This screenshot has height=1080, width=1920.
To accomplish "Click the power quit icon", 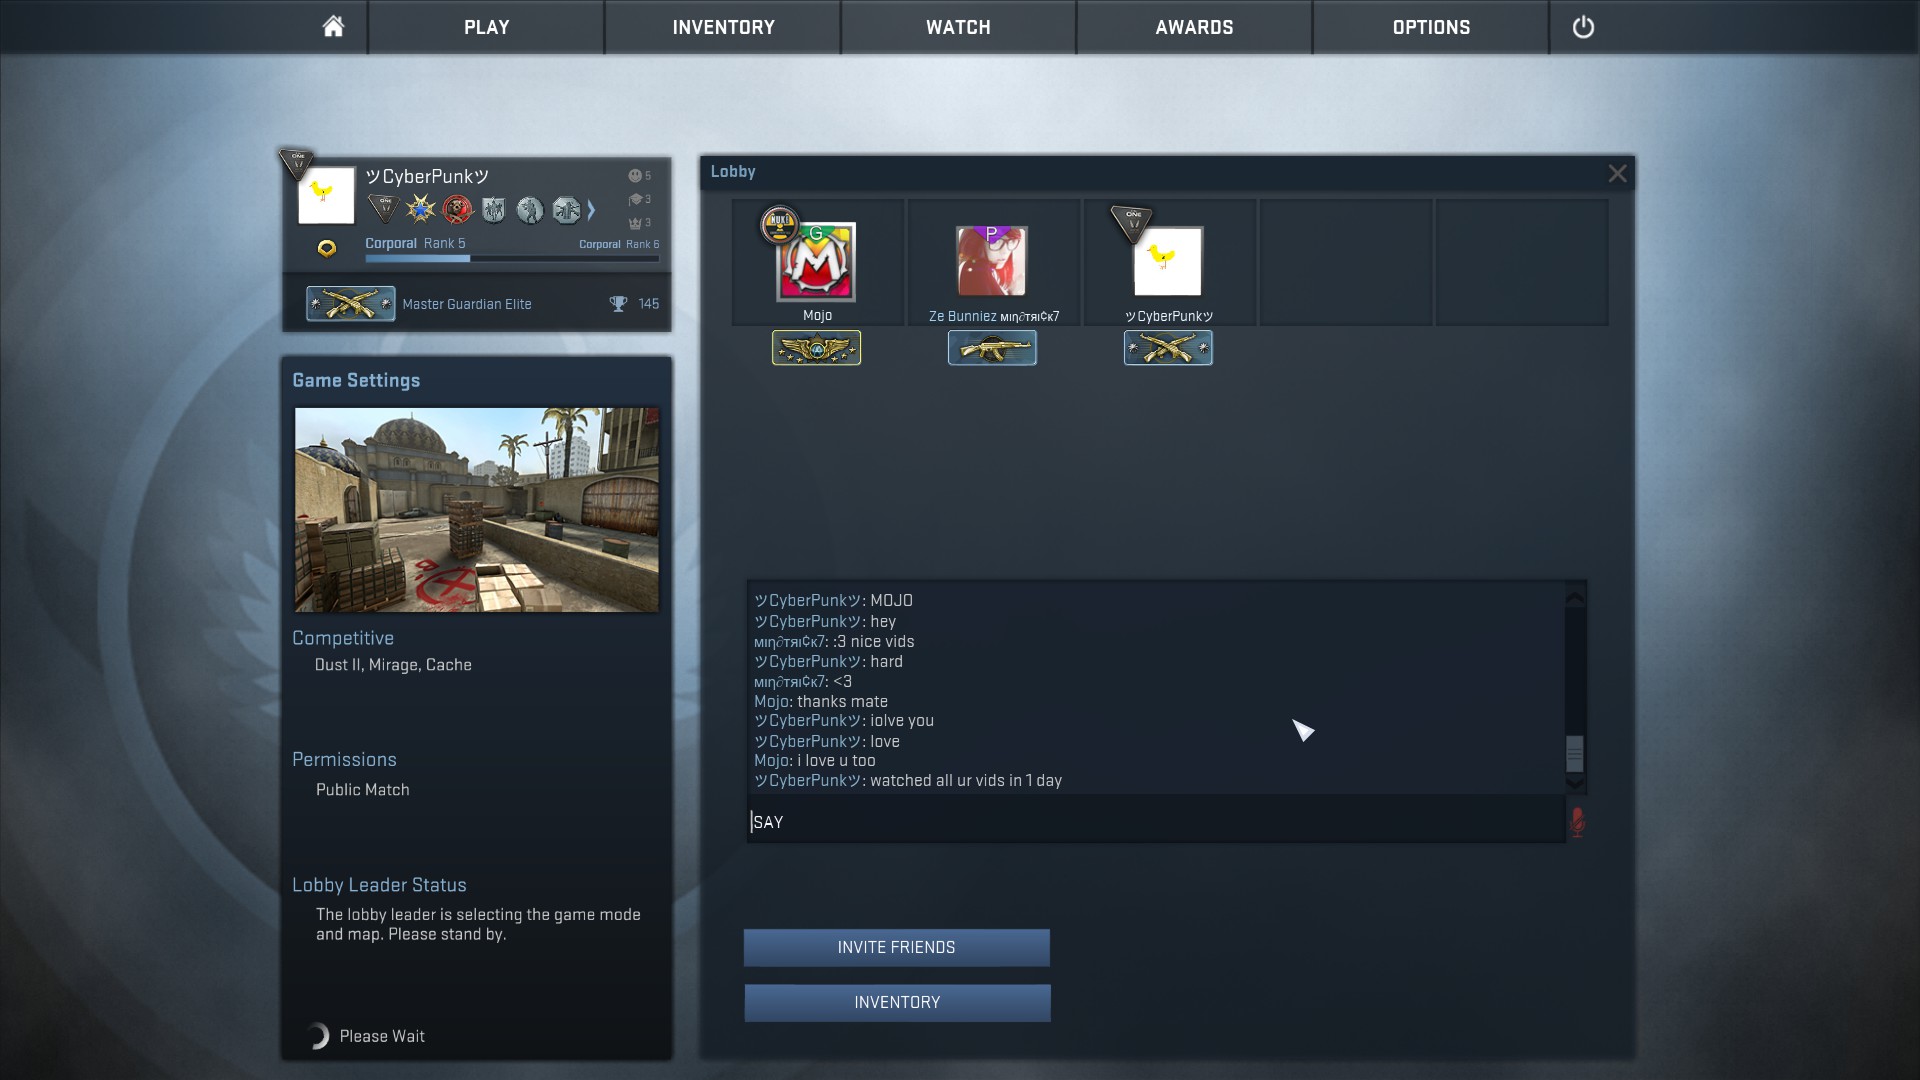I will pos(1583,27).
